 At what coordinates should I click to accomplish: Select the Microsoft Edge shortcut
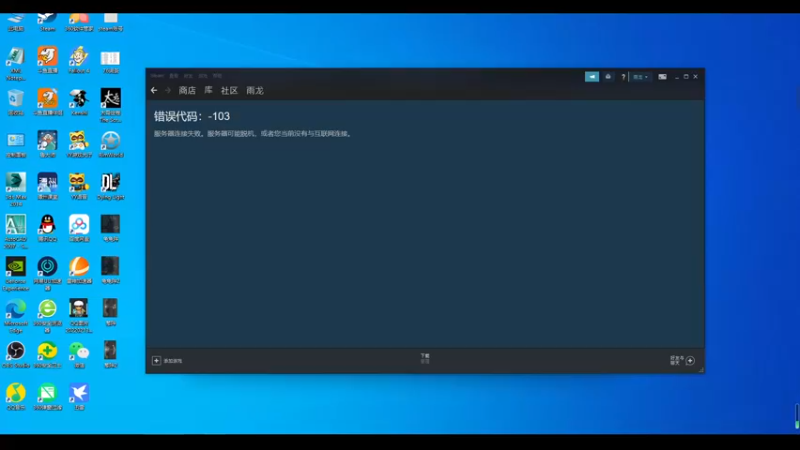(x=16, y=316)
